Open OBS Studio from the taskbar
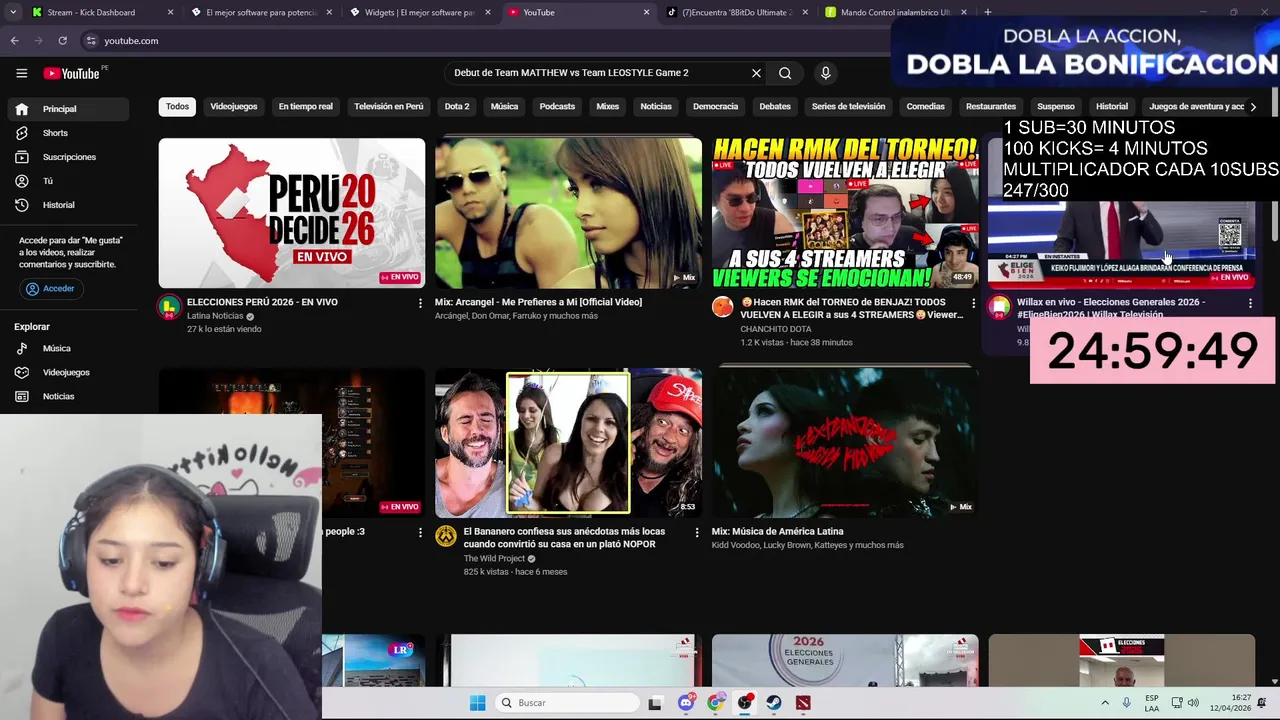The image size is (1280, 720). [745, 703]
